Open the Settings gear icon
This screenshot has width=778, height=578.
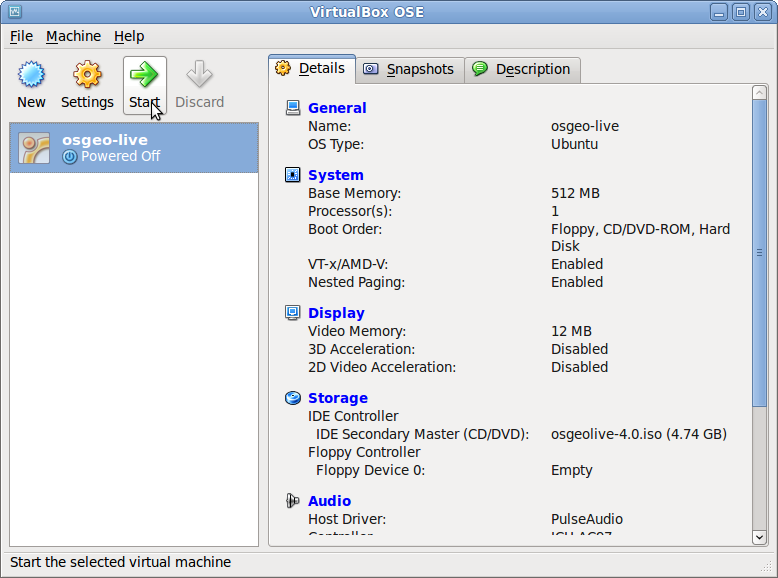(x=87, y=75)
